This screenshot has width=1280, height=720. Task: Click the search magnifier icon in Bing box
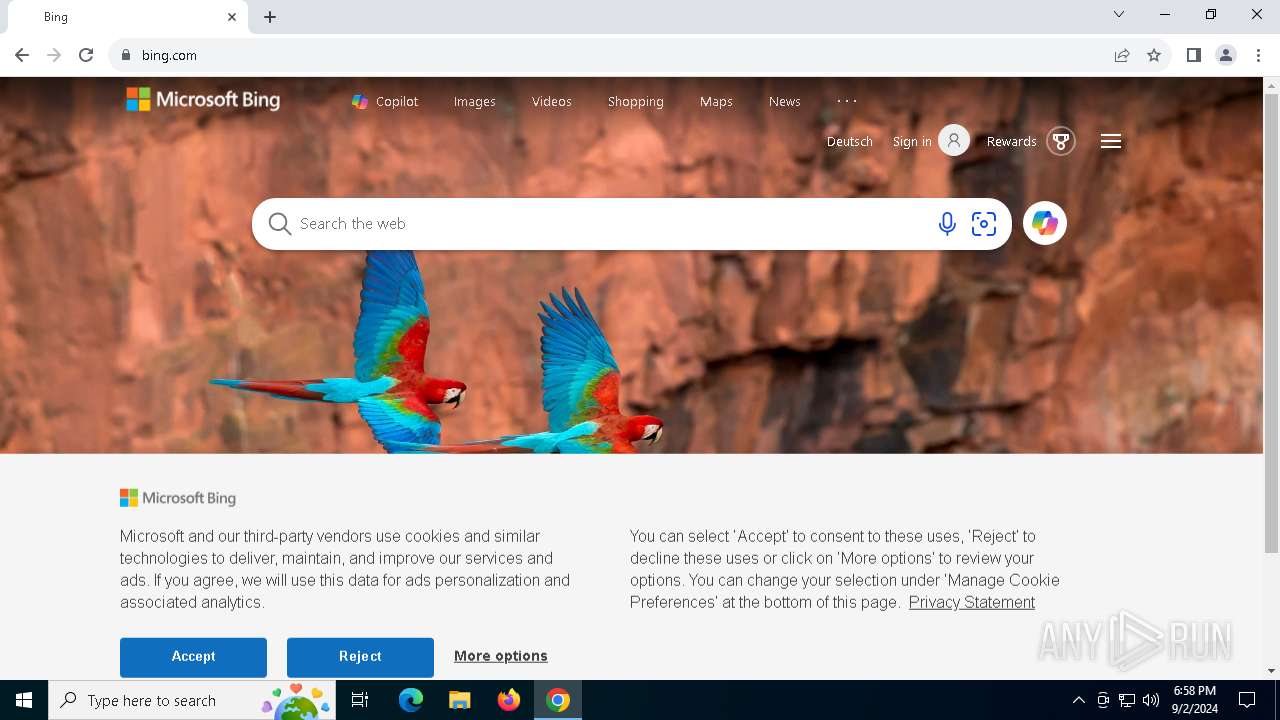coord(280,224)
